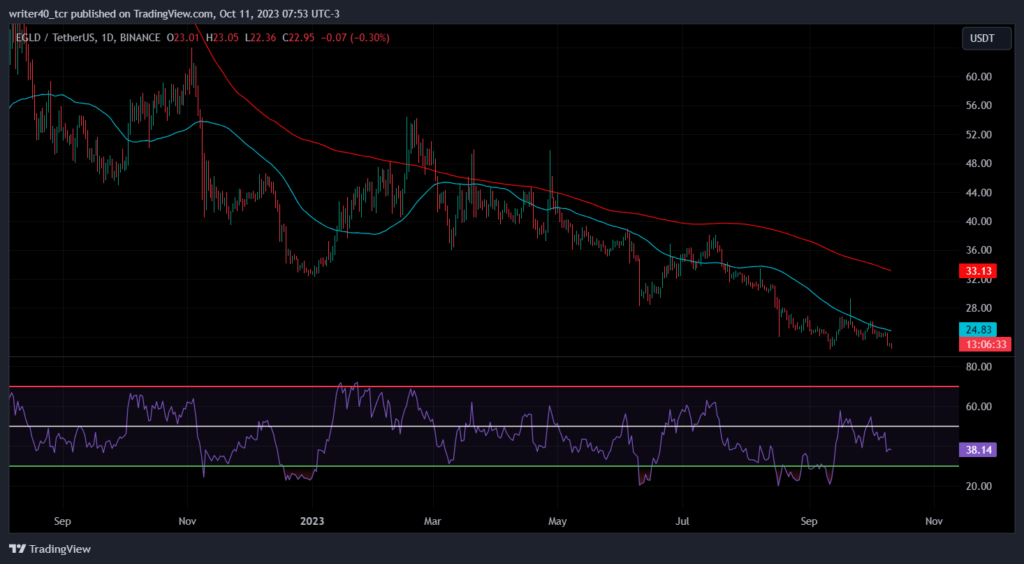The height and width of the screenshot is (564, 1024).
Task: Click the 44.00 price axis label
Action: click(x=978, y=193)
